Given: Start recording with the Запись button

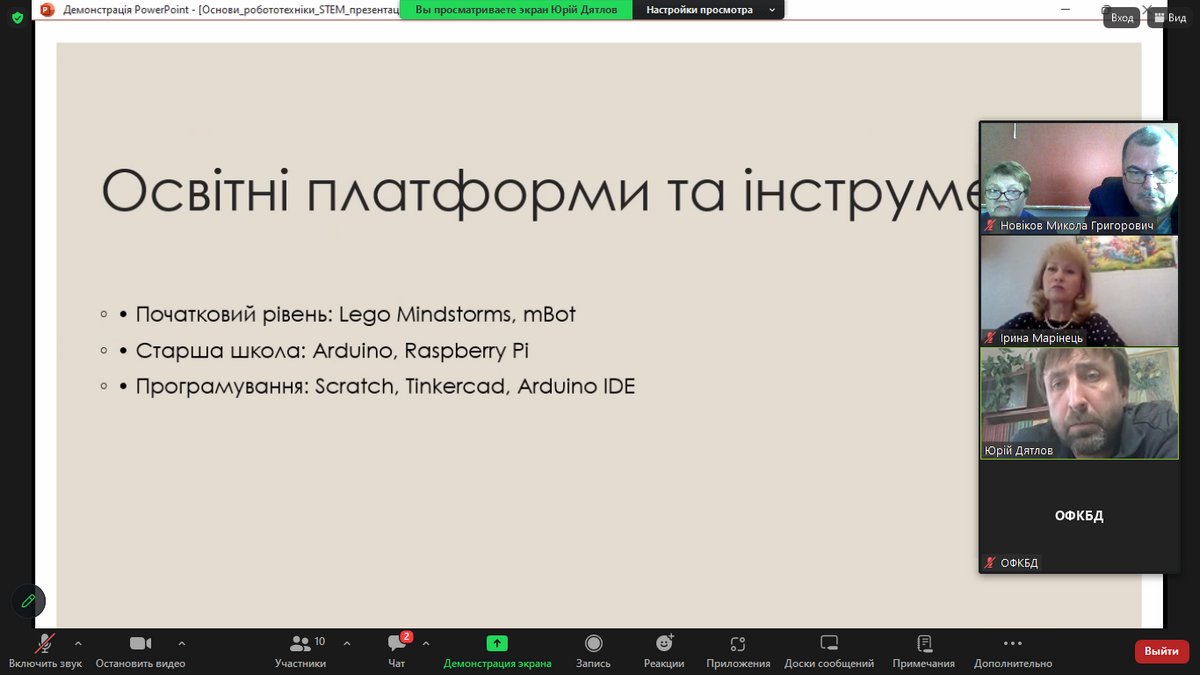Looking at the screenshot, I should click(594, 651).
